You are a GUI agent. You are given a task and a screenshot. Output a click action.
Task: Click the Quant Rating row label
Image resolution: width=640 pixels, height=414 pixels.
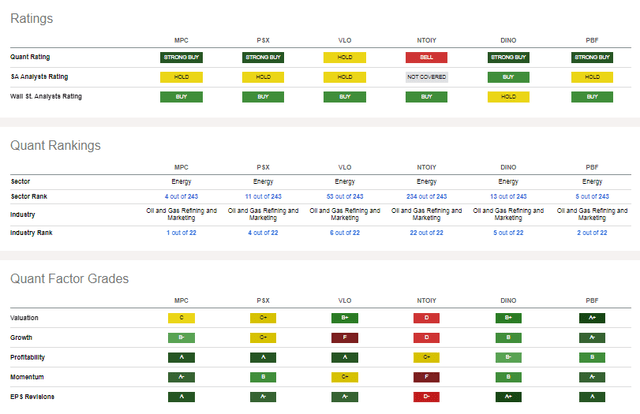30,57
